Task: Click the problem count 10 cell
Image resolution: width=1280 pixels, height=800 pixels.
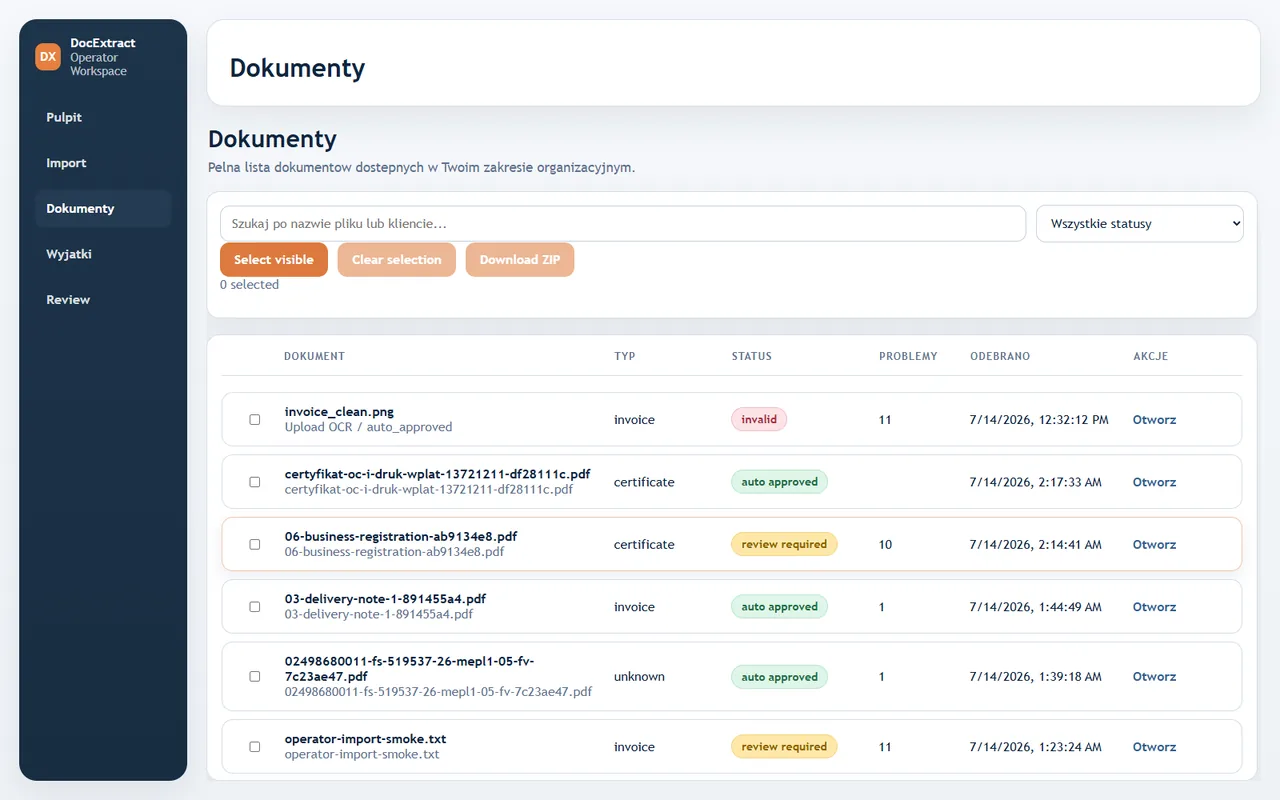Action: 885,545
